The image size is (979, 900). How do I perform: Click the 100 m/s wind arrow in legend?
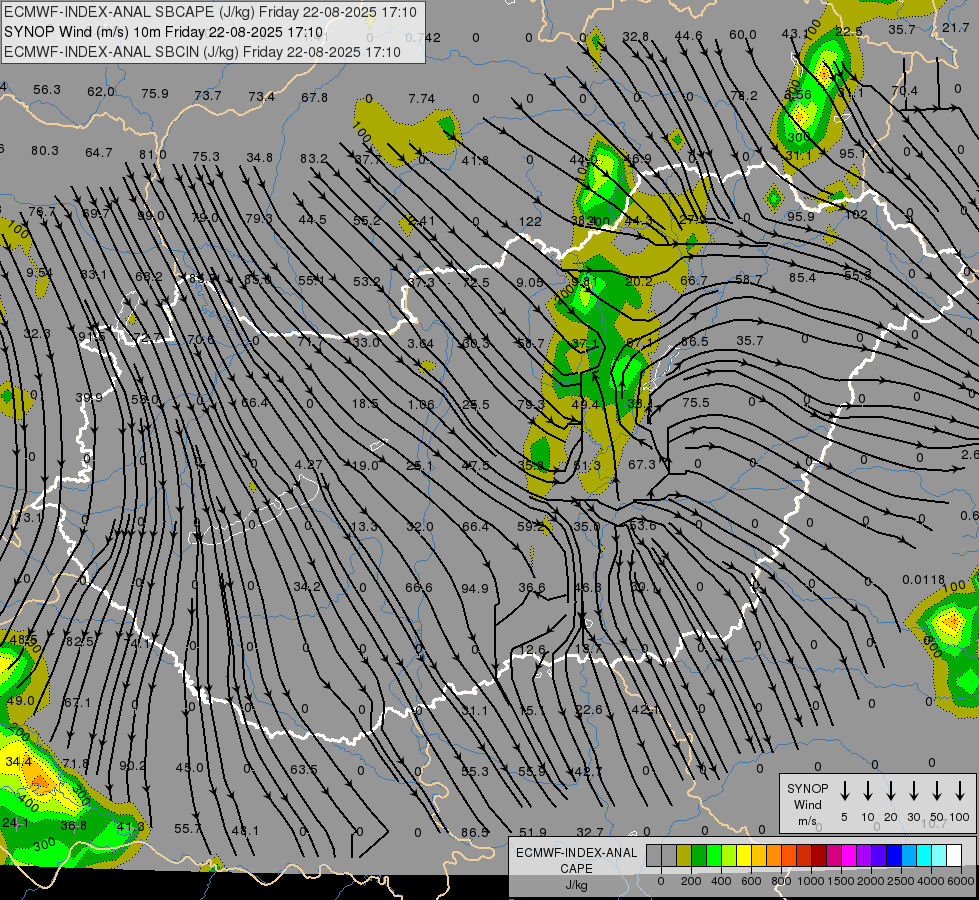coord(960,790)
